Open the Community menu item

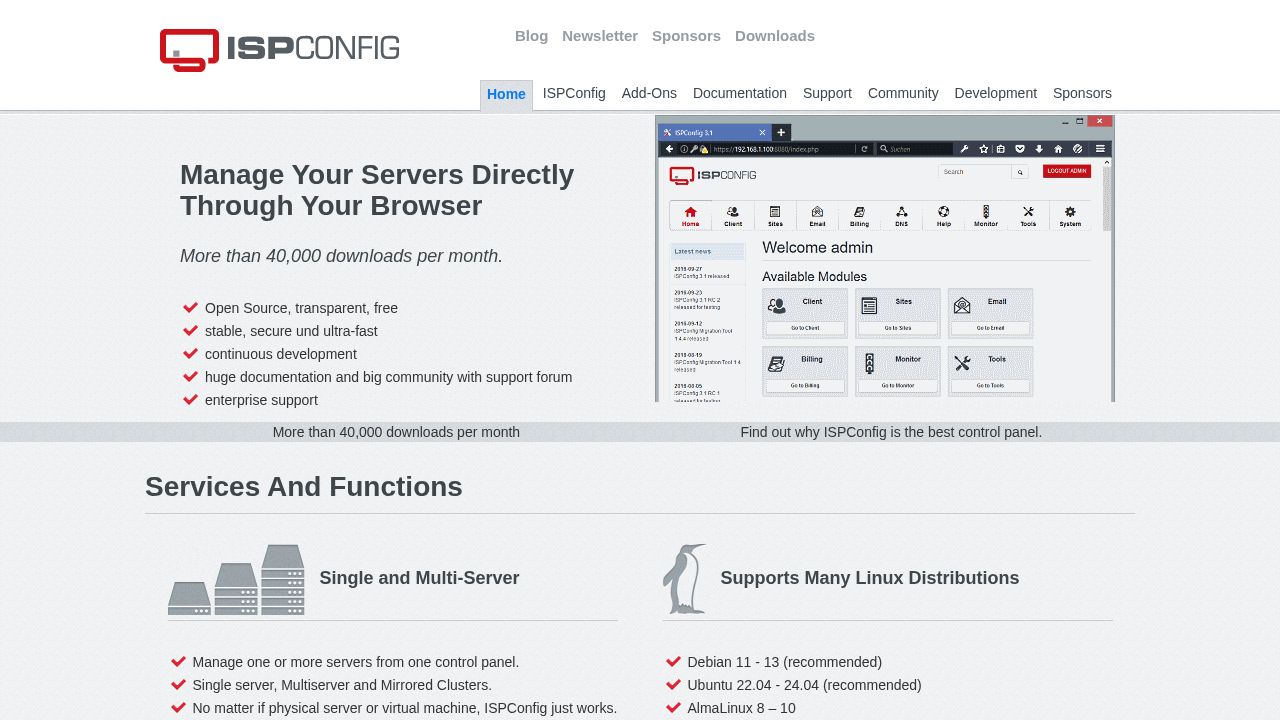coord(903,93)
